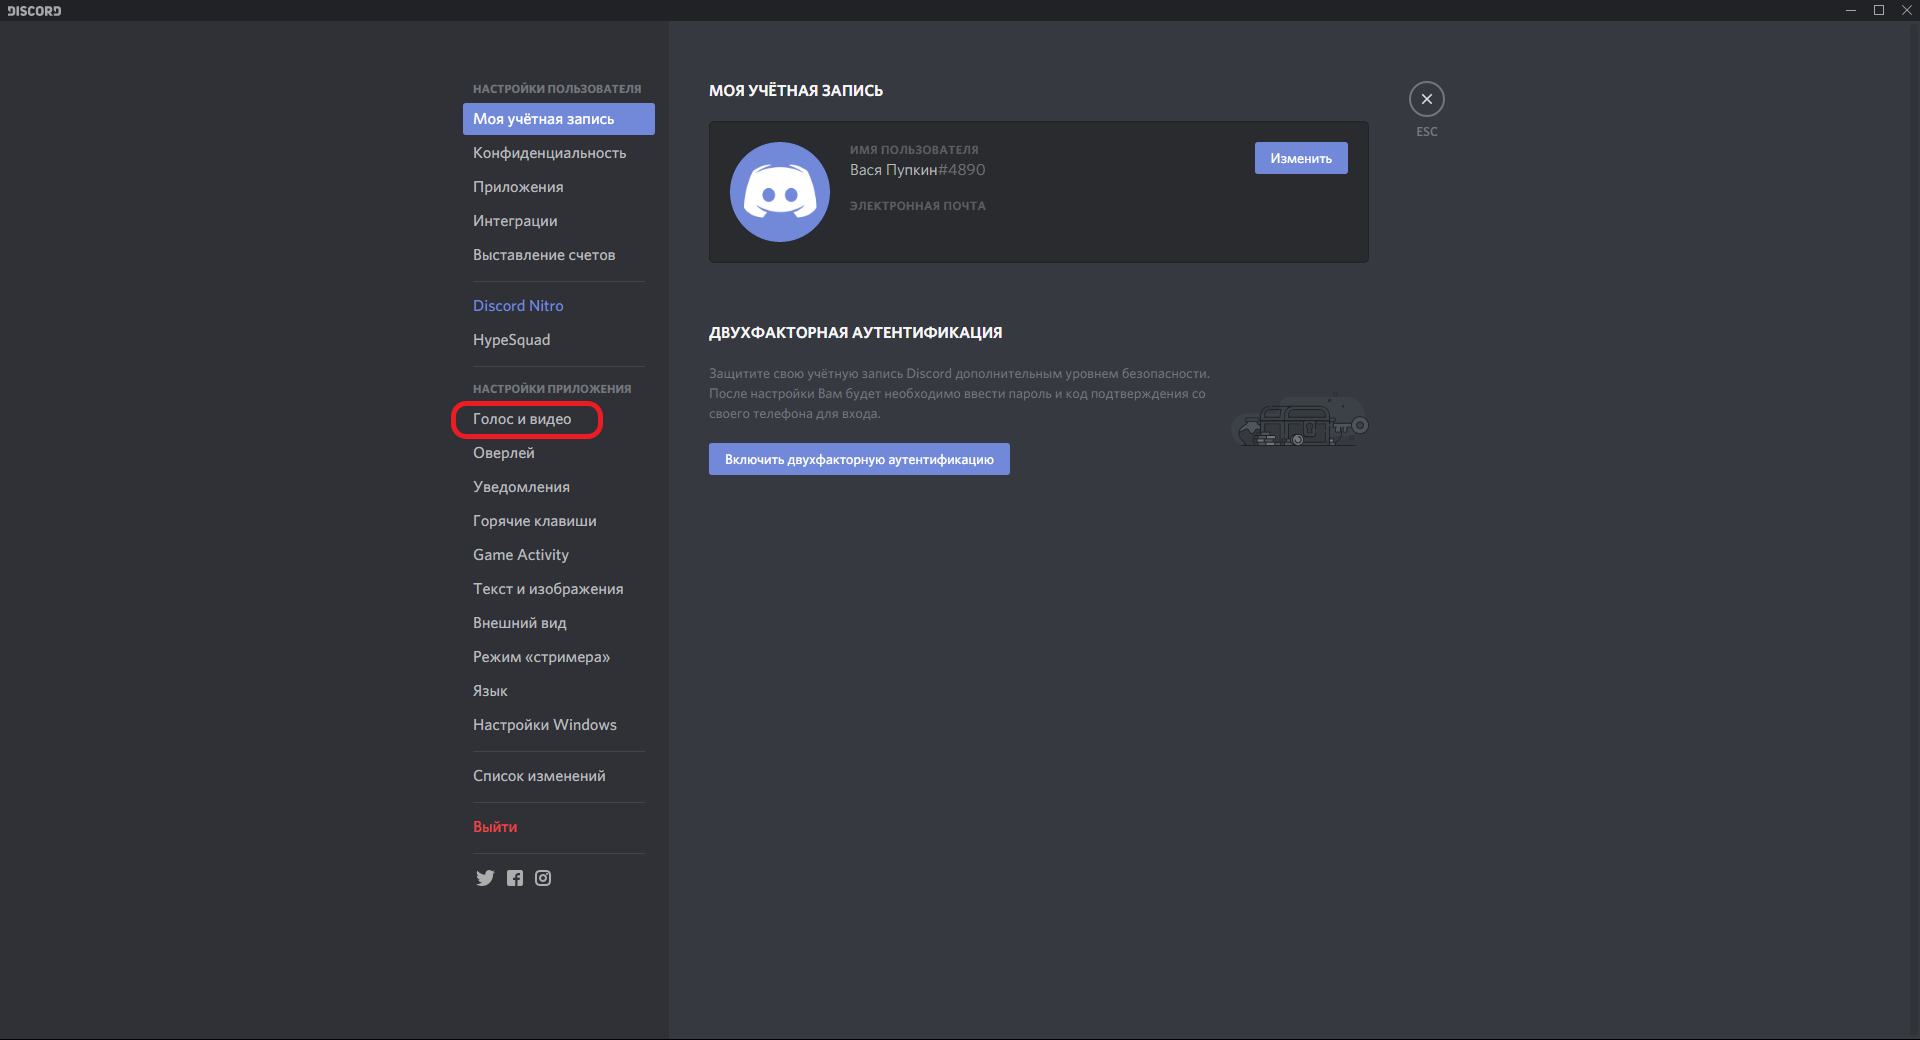
Task: Open Приложения settings
Action: coord(559,187)
